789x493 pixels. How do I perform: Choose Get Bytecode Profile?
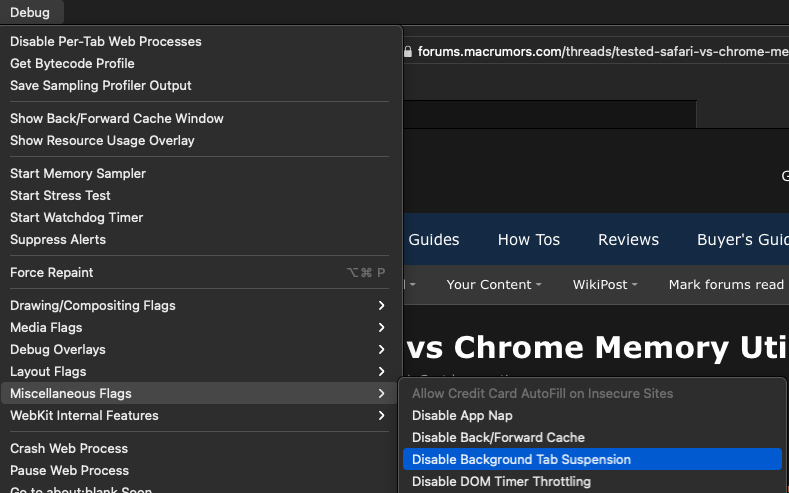[72, 63]
